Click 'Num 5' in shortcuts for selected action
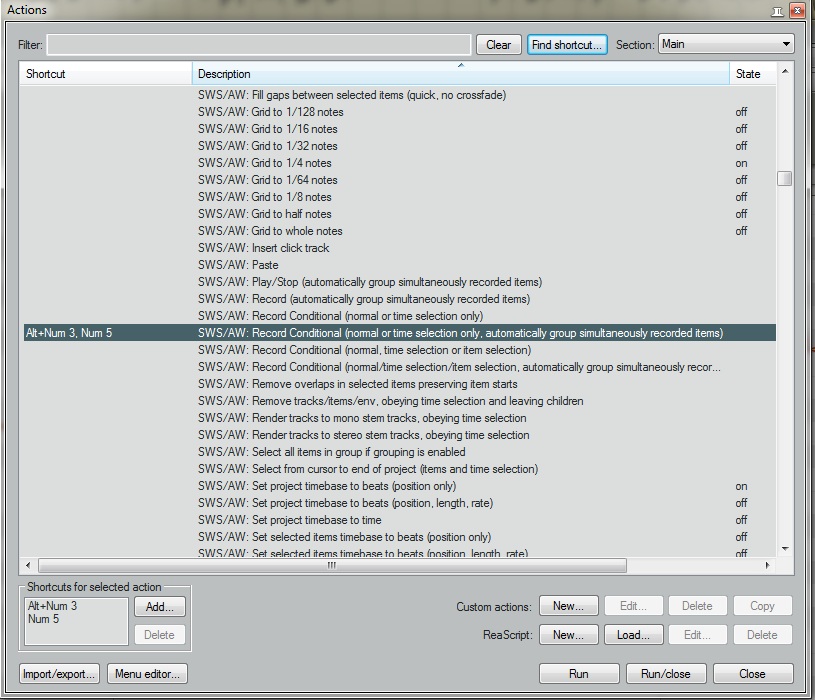The height and width of the screenshot is (700, 815). [44, 619]
